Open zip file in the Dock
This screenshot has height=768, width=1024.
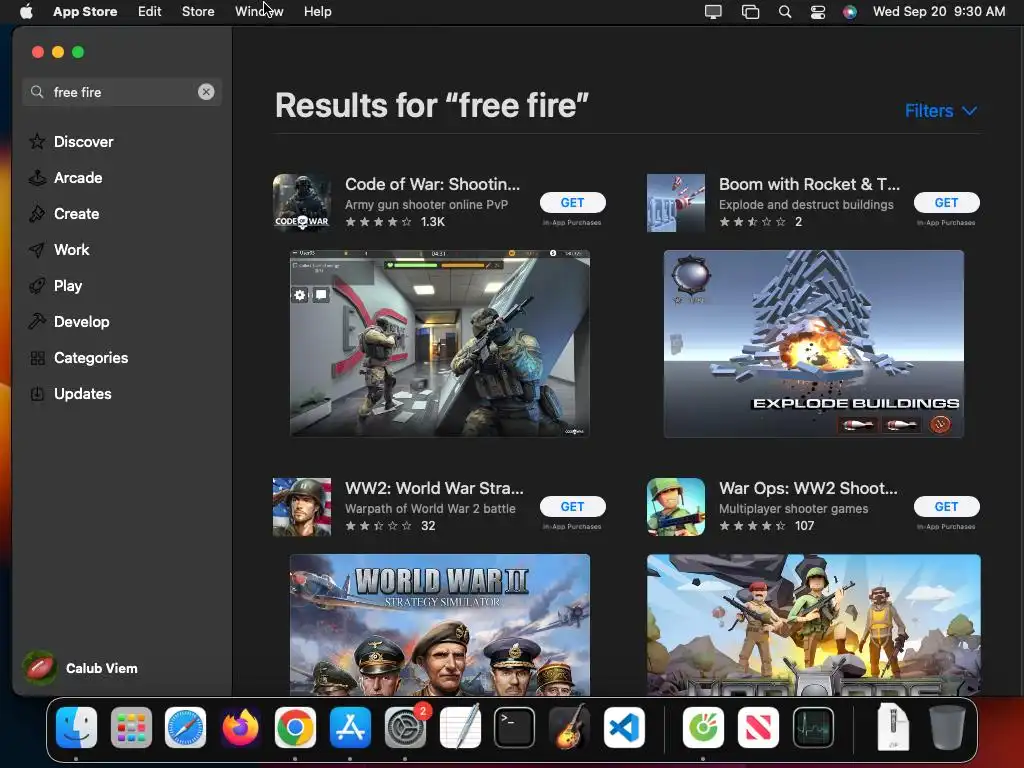point(893,726)
